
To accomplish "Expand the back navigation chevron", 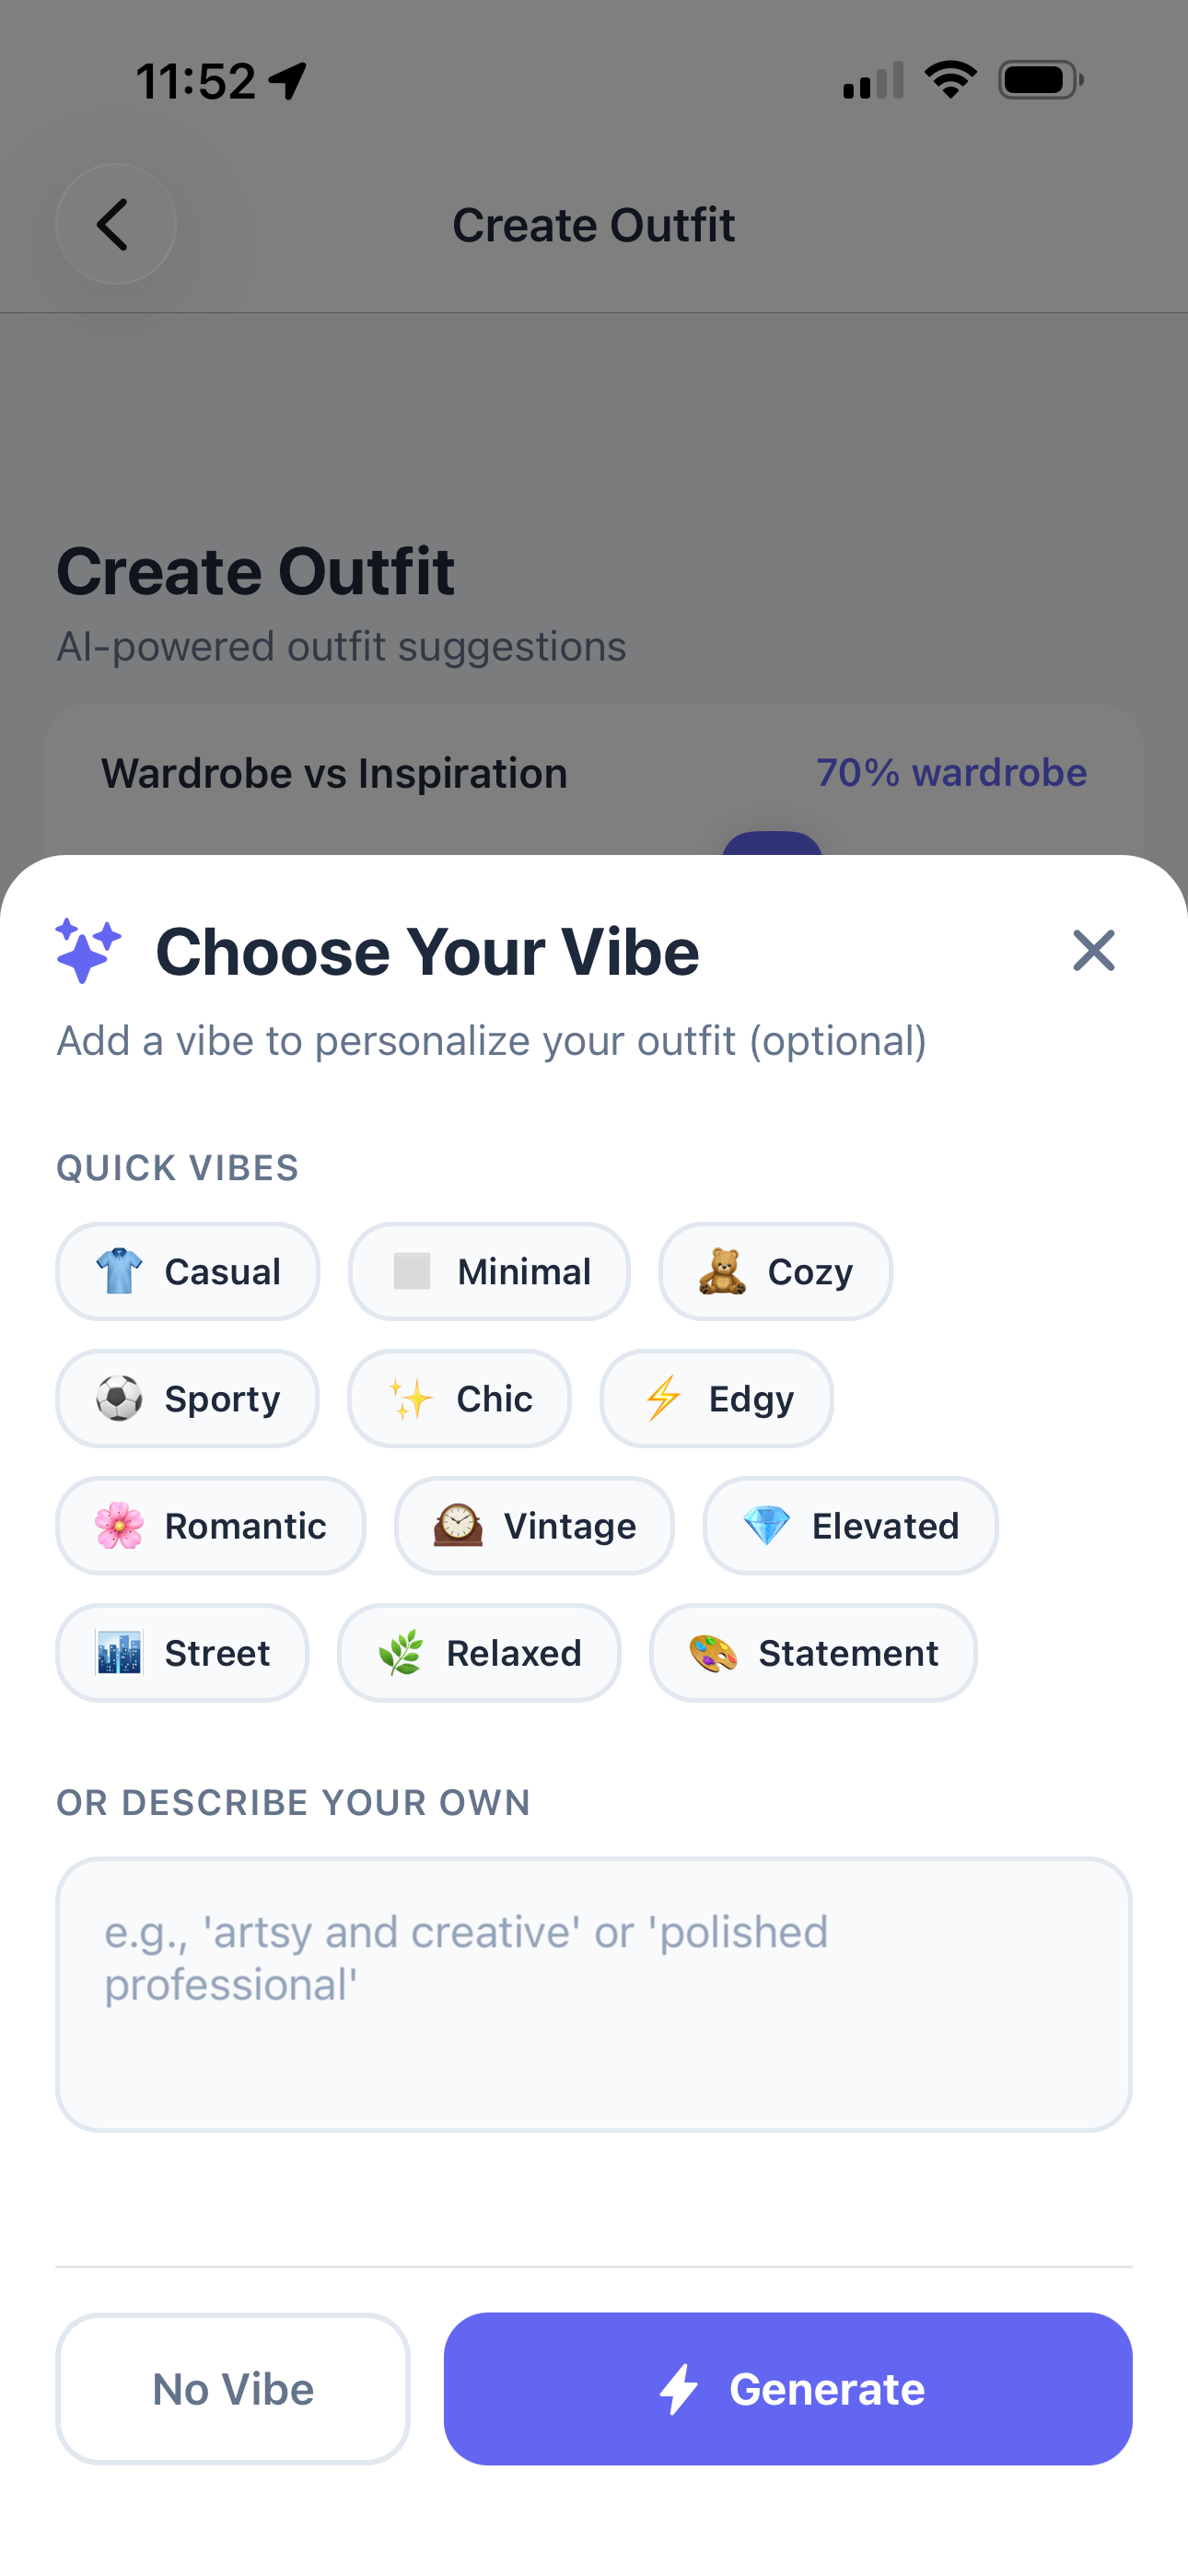I will 115,224.
